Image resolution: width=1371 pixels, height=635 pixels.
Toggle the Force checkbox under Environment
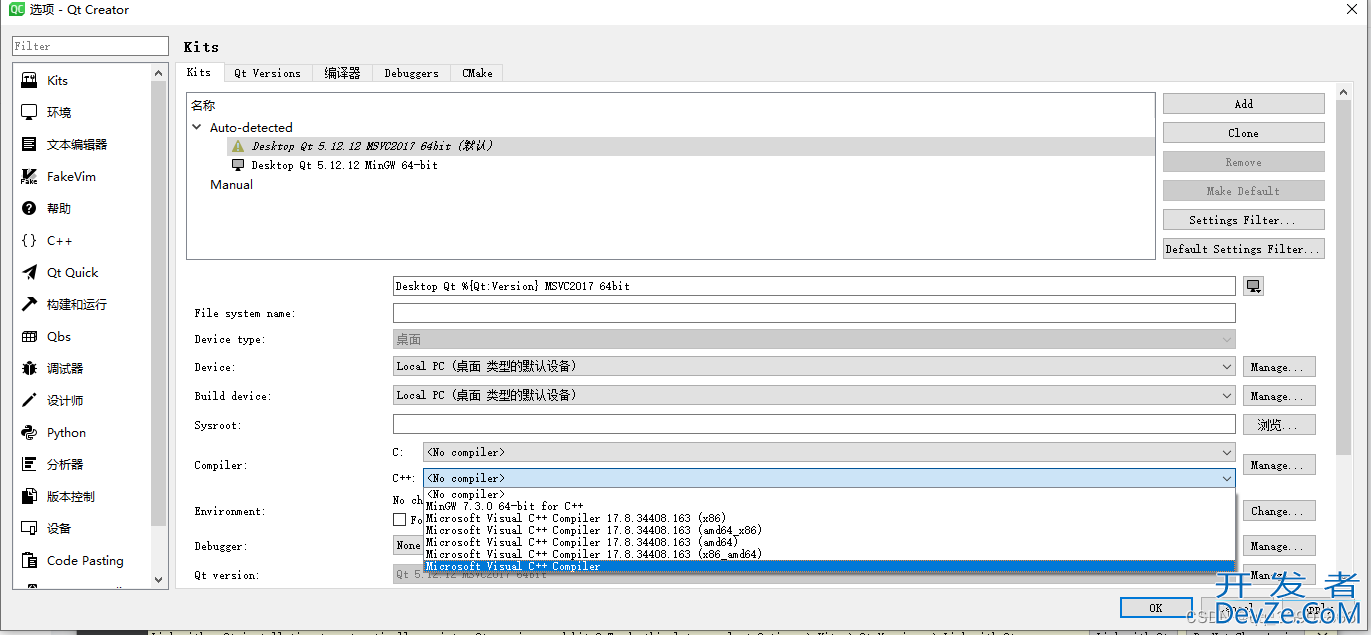coord(400,520)
